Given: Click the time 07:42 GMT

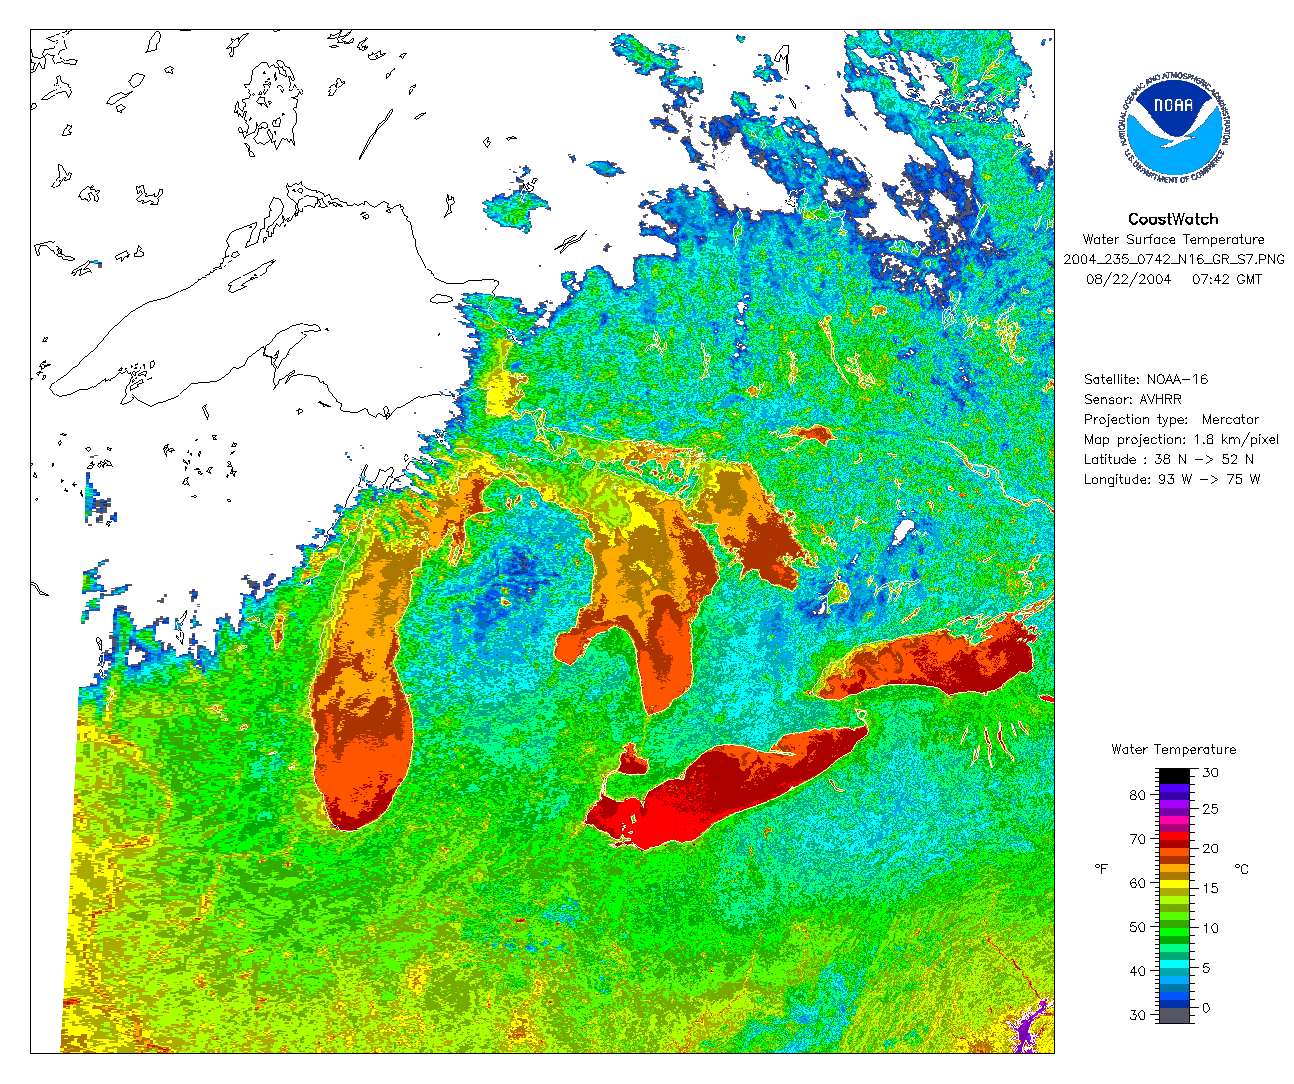Looking at the screenshot, I should click(x=1227, y=279).
